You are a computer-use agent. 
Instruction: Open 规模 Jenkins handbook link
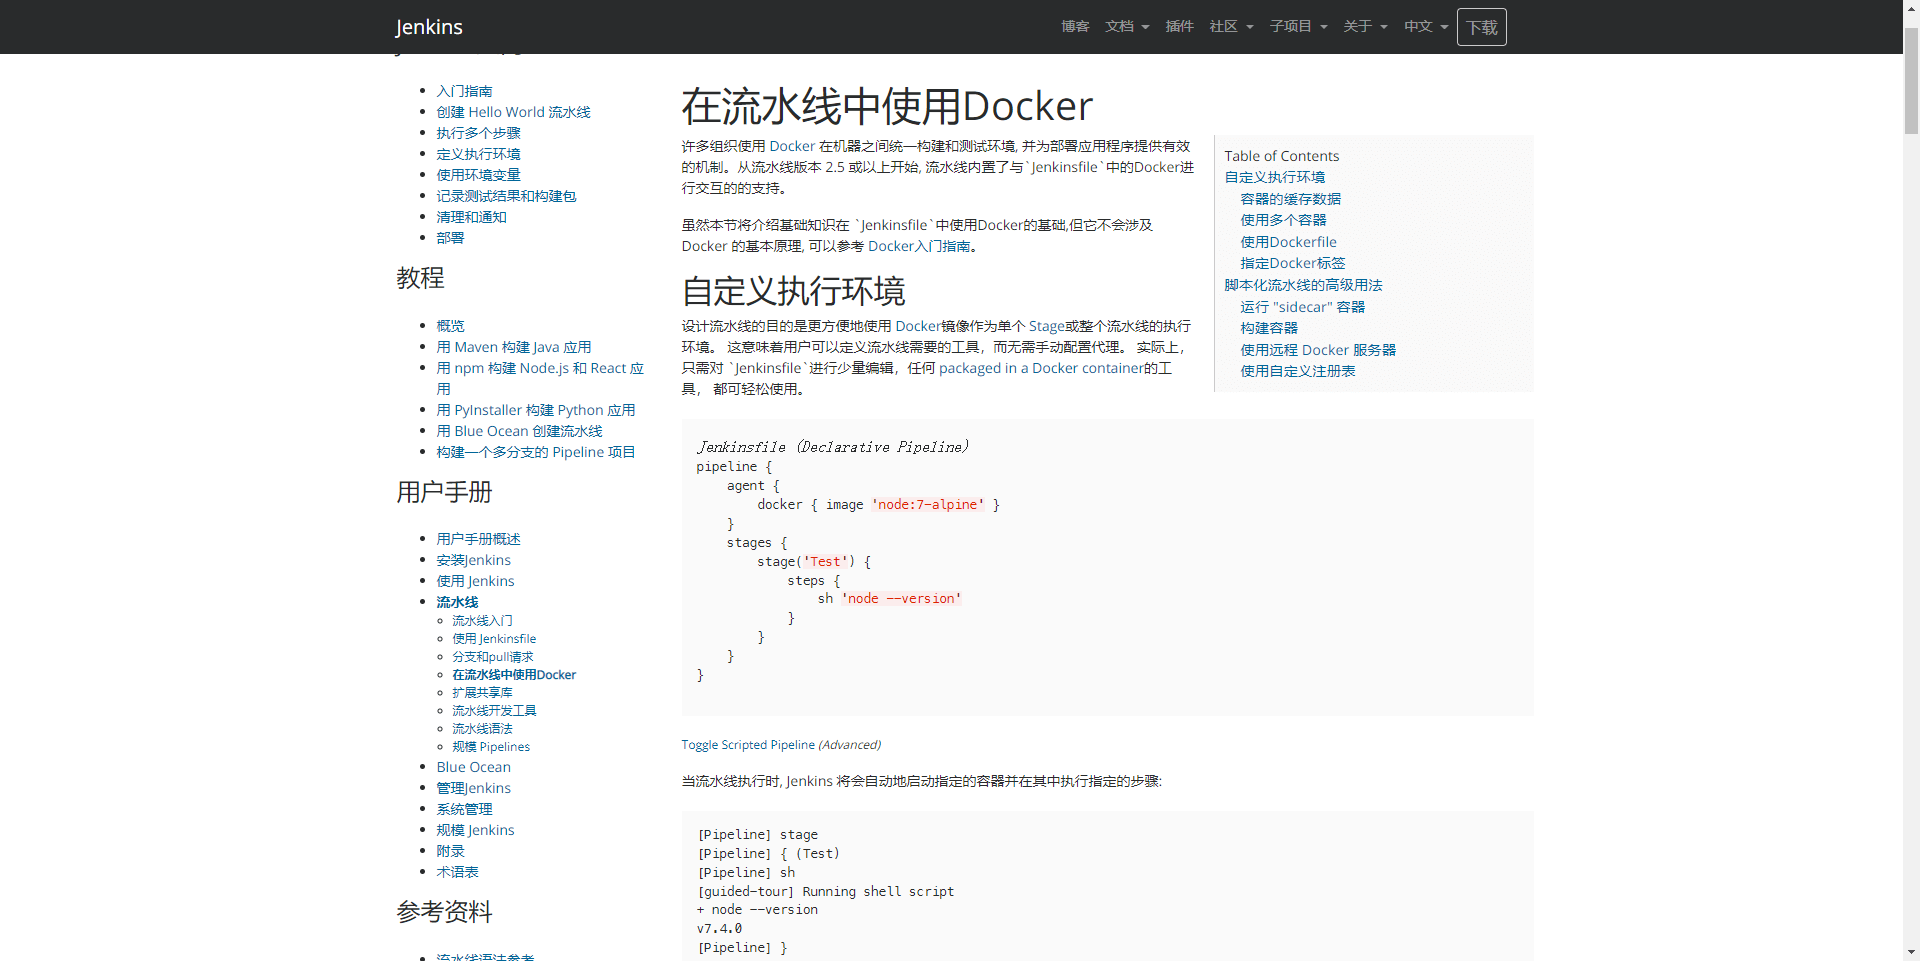475,830
